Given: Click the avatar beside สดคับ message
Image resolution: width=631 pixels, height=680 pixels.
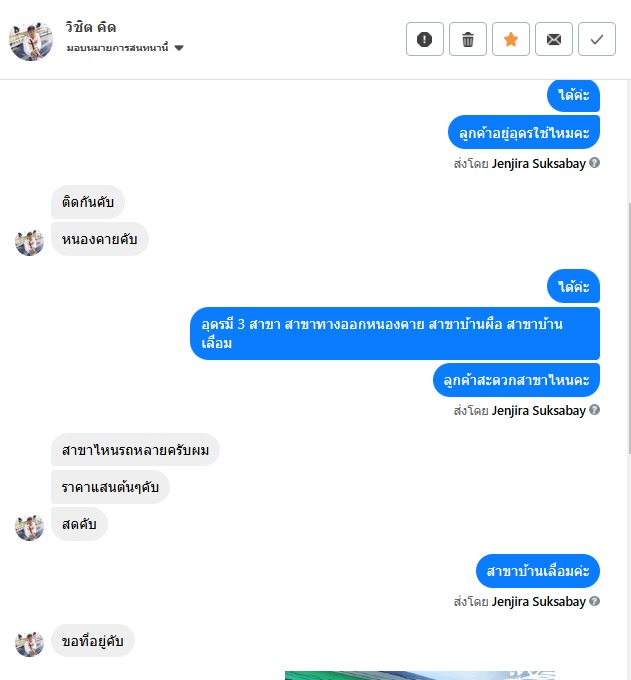Looking at the screenshot, I should pos(29,527).
